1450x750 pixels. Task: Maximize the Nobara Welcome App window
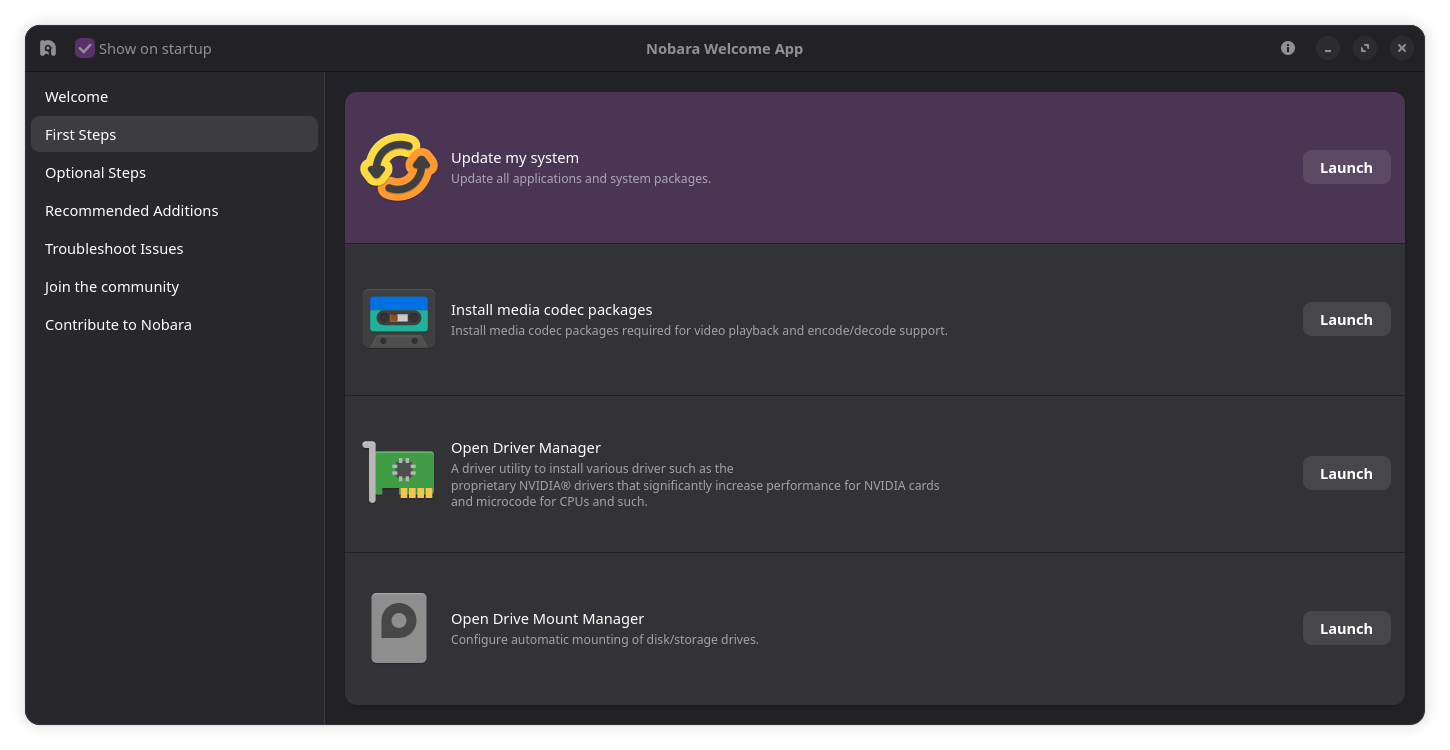(x=1365, y=48)
